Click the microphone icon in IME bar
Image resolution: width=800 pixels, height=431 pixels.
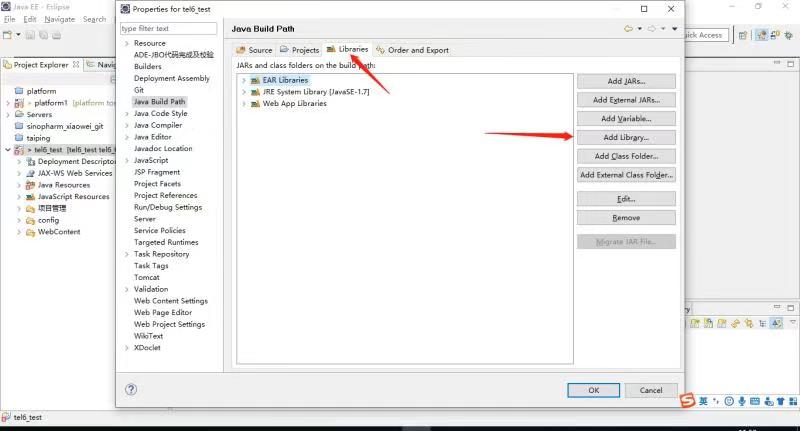(742, 401)
